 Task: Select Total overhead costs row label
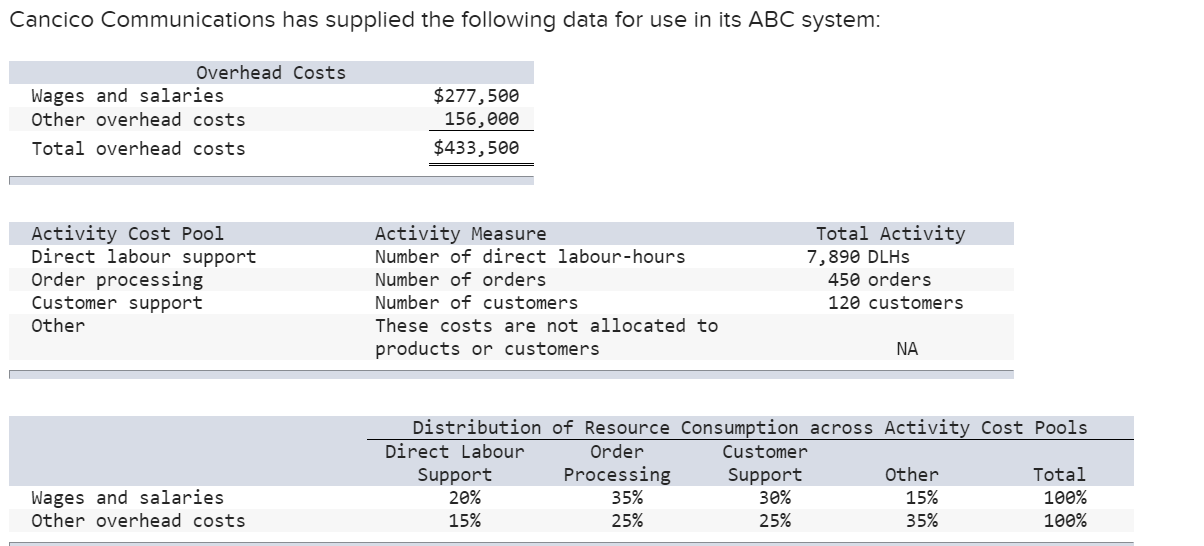(138, 149)
